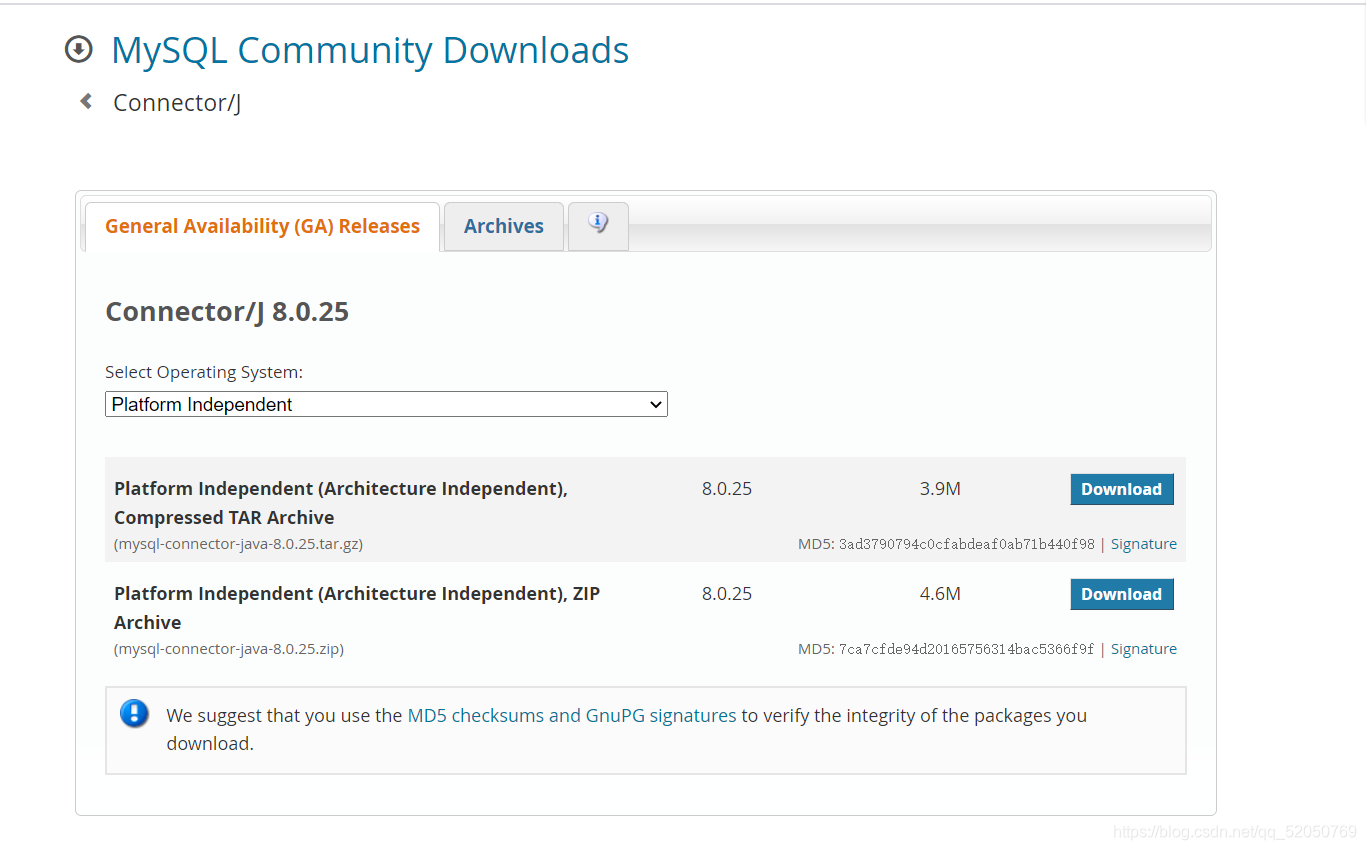This screenshot has width=1366, height=850.
Task: Click the back chevron next to Connector/J
Action: (x=86, y=101)
